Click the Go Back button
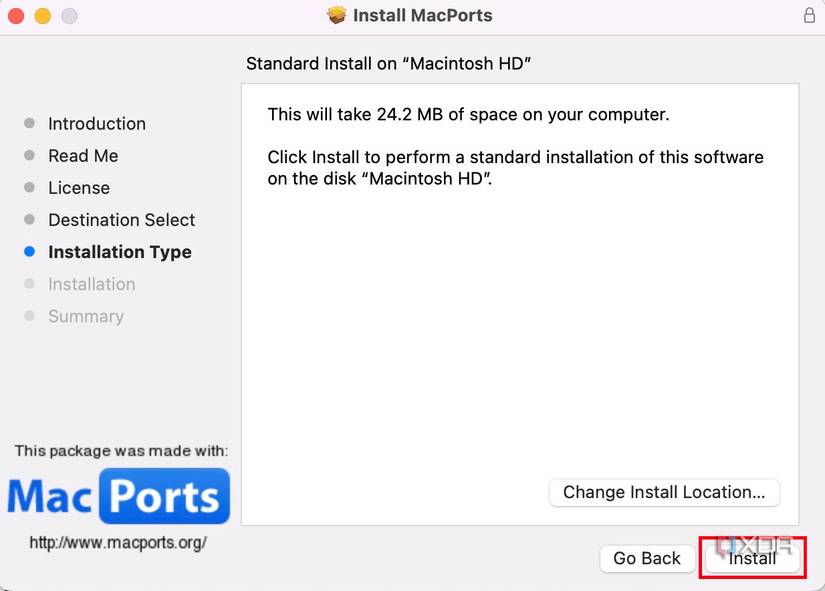 tap(647, 558)
